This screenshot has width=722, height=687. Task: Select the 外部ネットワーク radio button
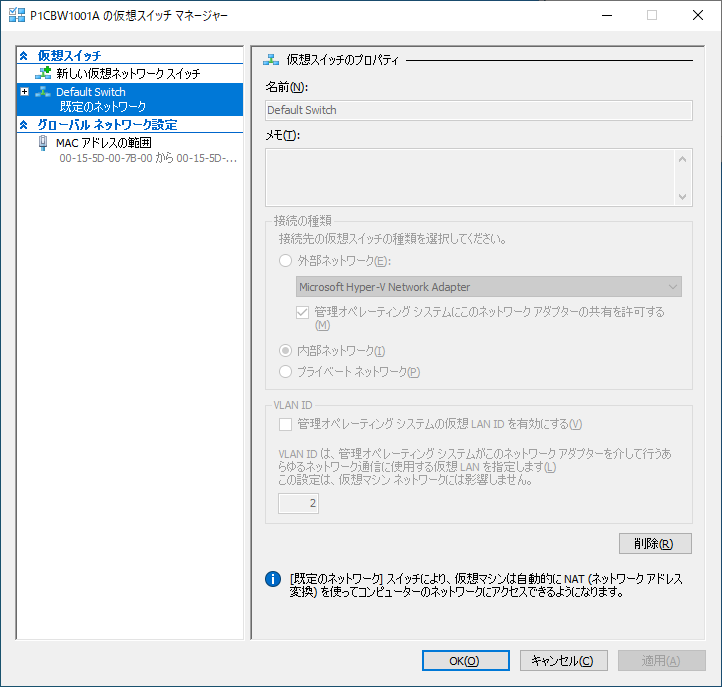(x=285, y=261)
